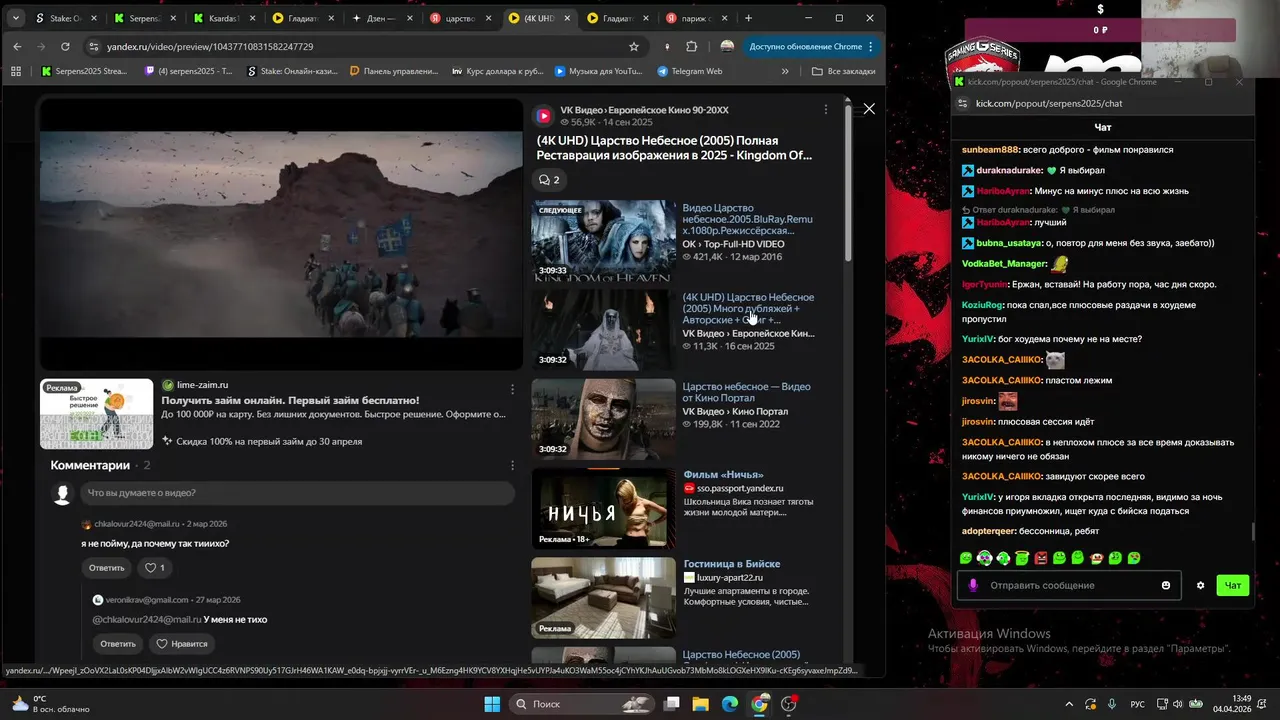Switch to the Дзен browser tab
The width and height of the screenshot is (1280, 720).
coord(384,18)
